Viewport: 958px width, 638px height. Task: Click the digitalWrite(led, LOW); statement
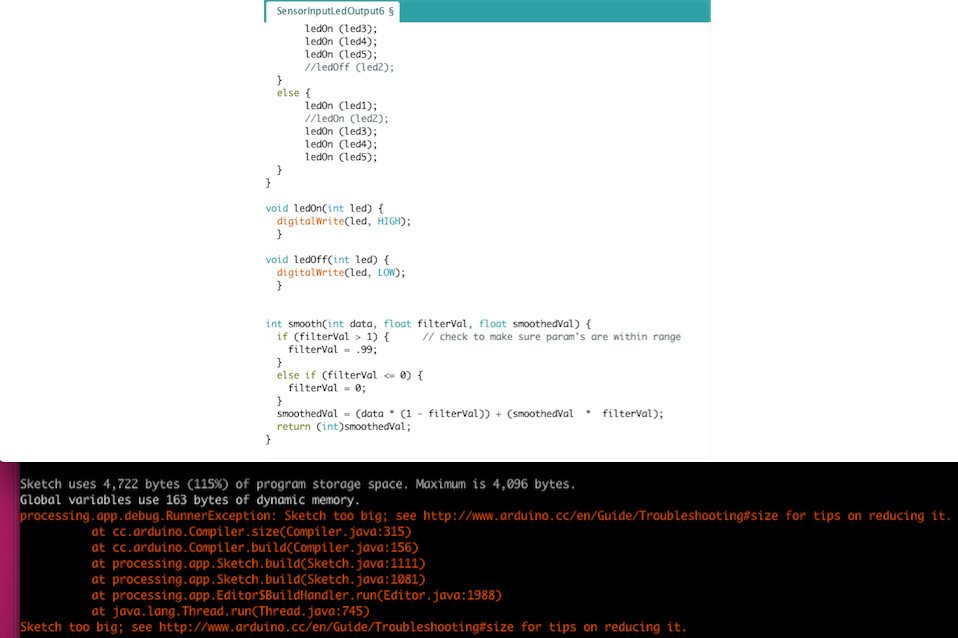341,273
